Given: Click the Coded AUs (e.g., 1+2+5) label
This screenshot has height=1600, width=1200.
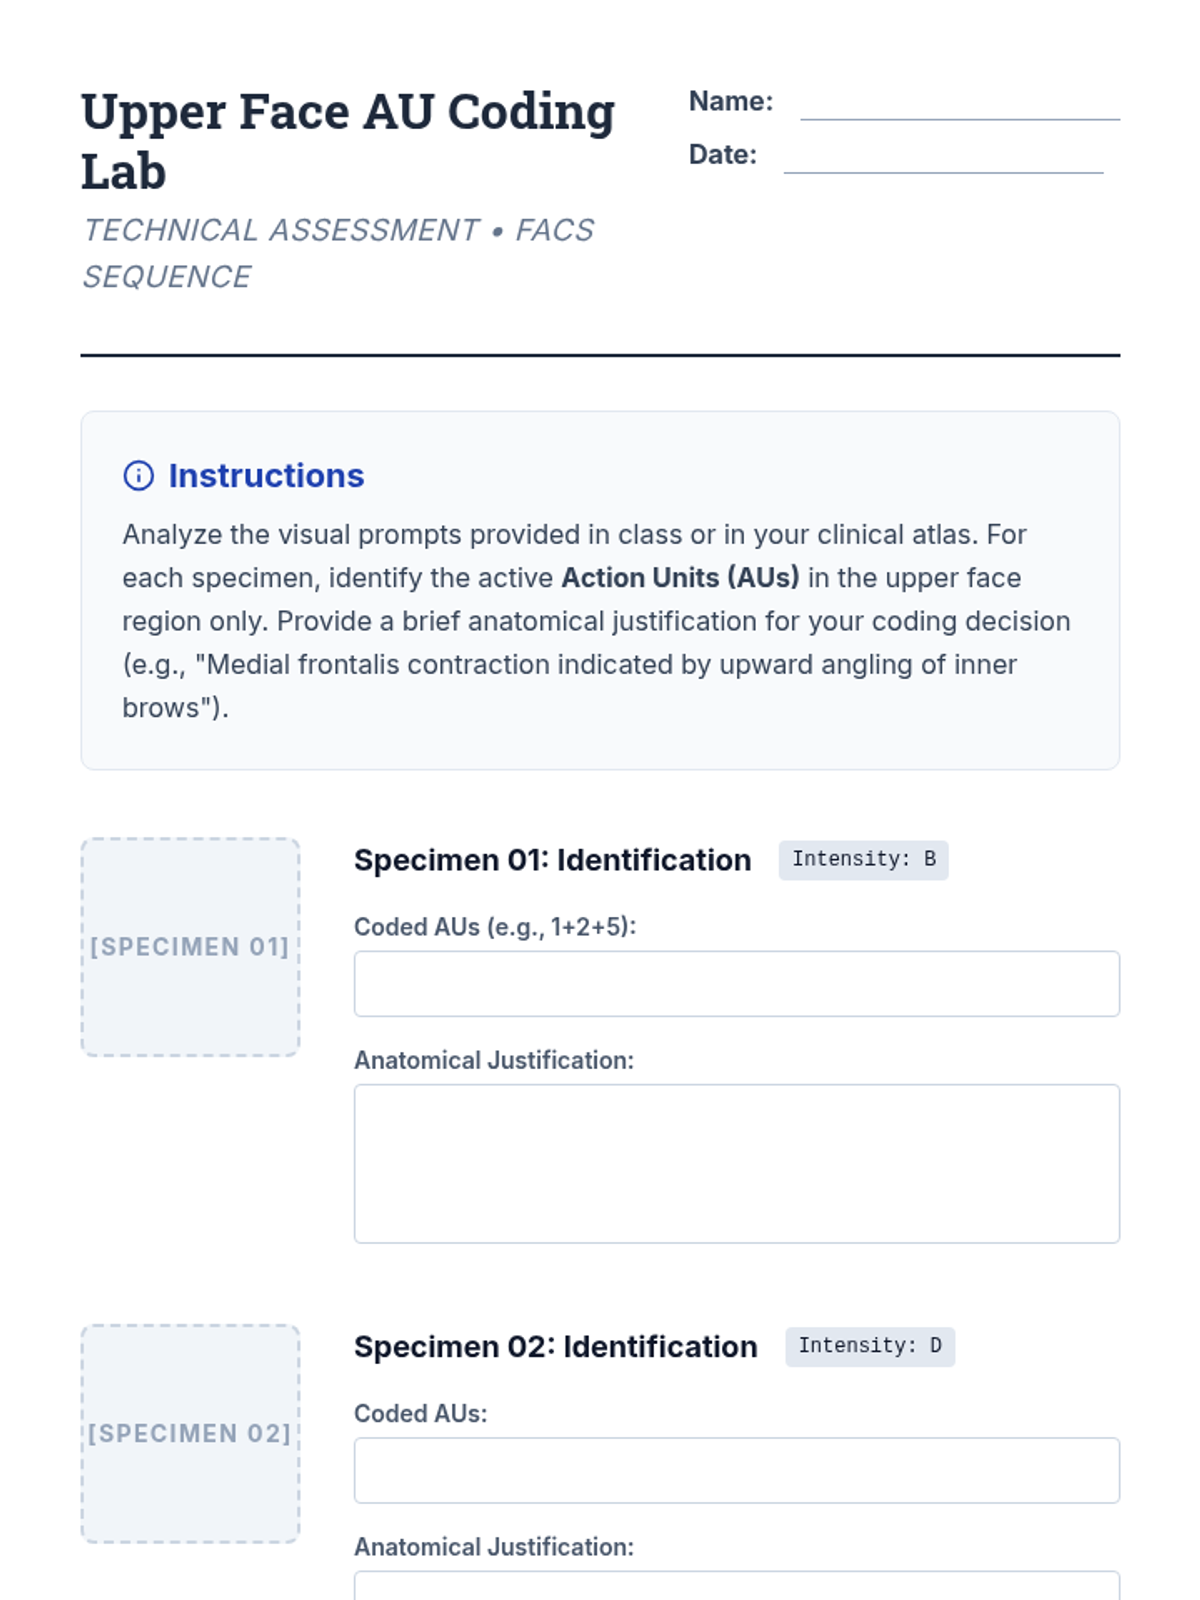Looking at the screenshot, I should pyautogui.click(x=495, y=927).
